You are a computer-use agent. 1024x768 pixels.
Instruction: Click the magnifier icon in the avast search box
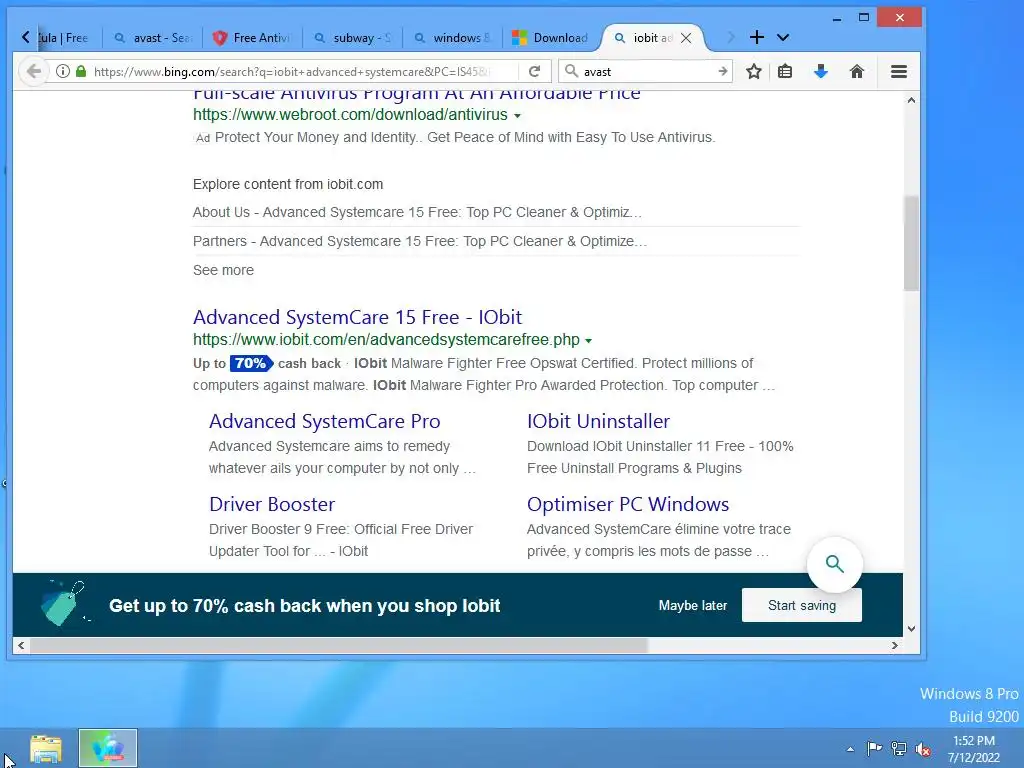coord(571,71)
